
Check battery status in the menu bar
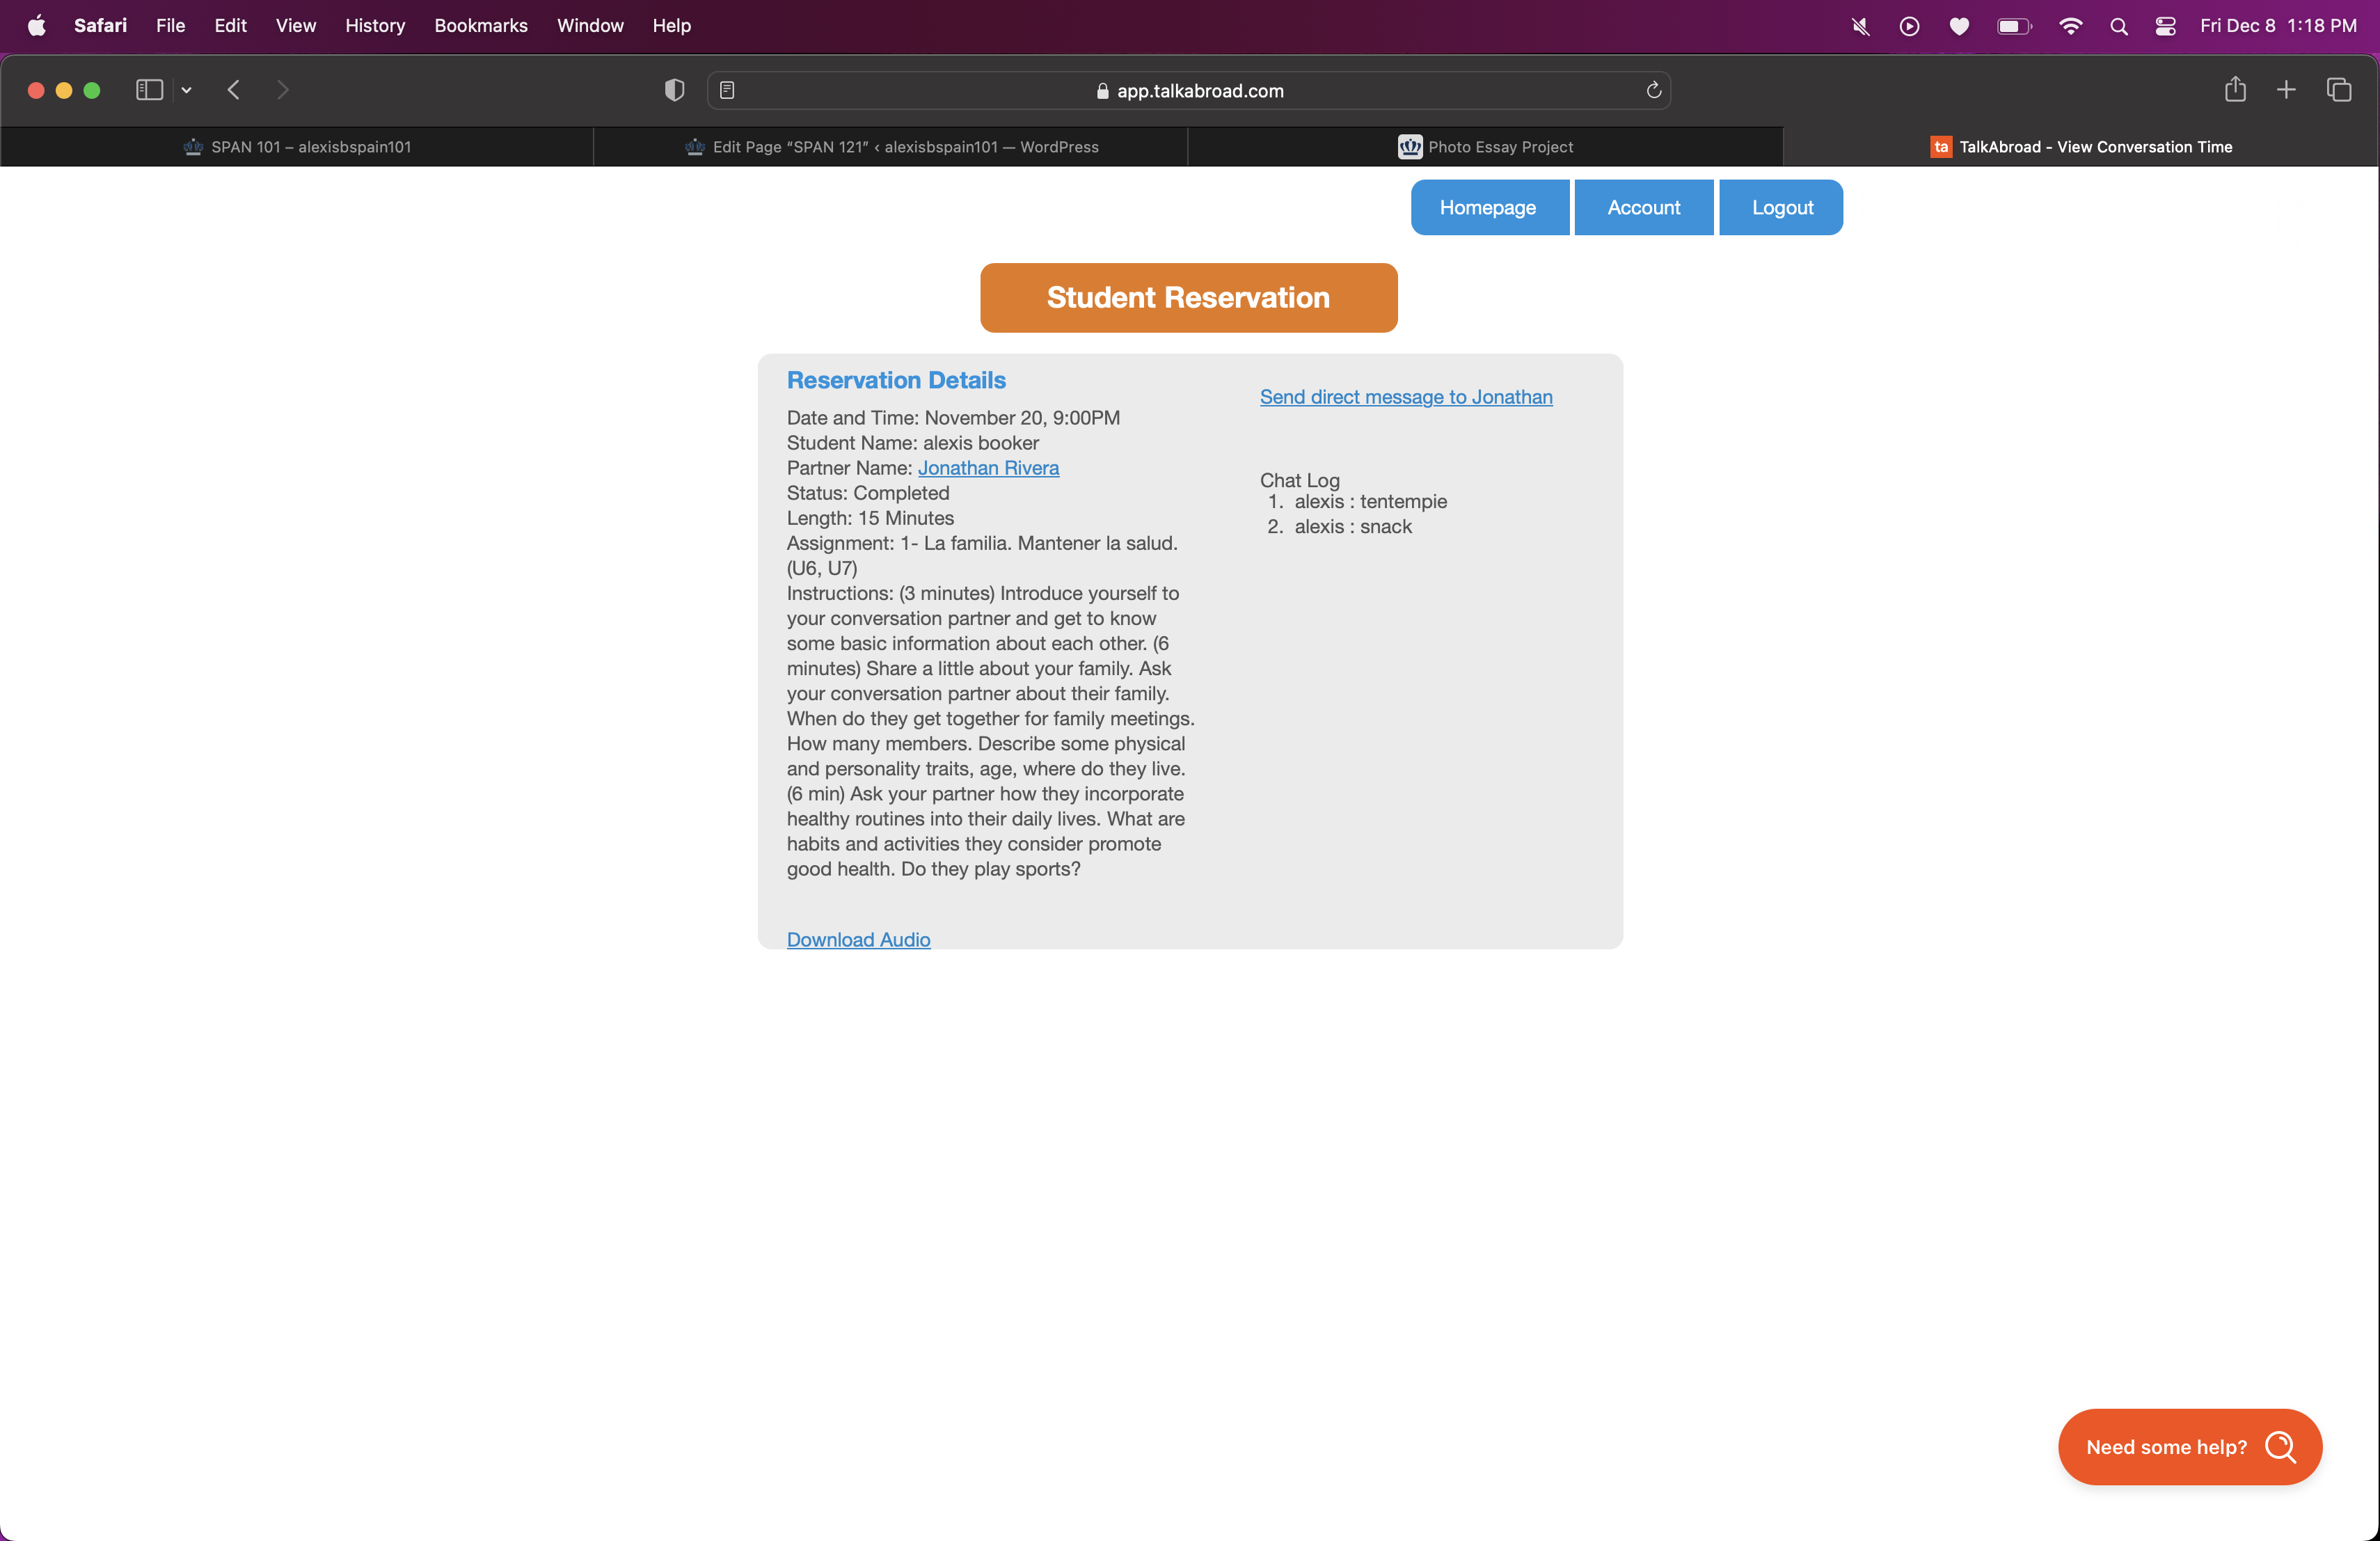tap(2014, 26)
